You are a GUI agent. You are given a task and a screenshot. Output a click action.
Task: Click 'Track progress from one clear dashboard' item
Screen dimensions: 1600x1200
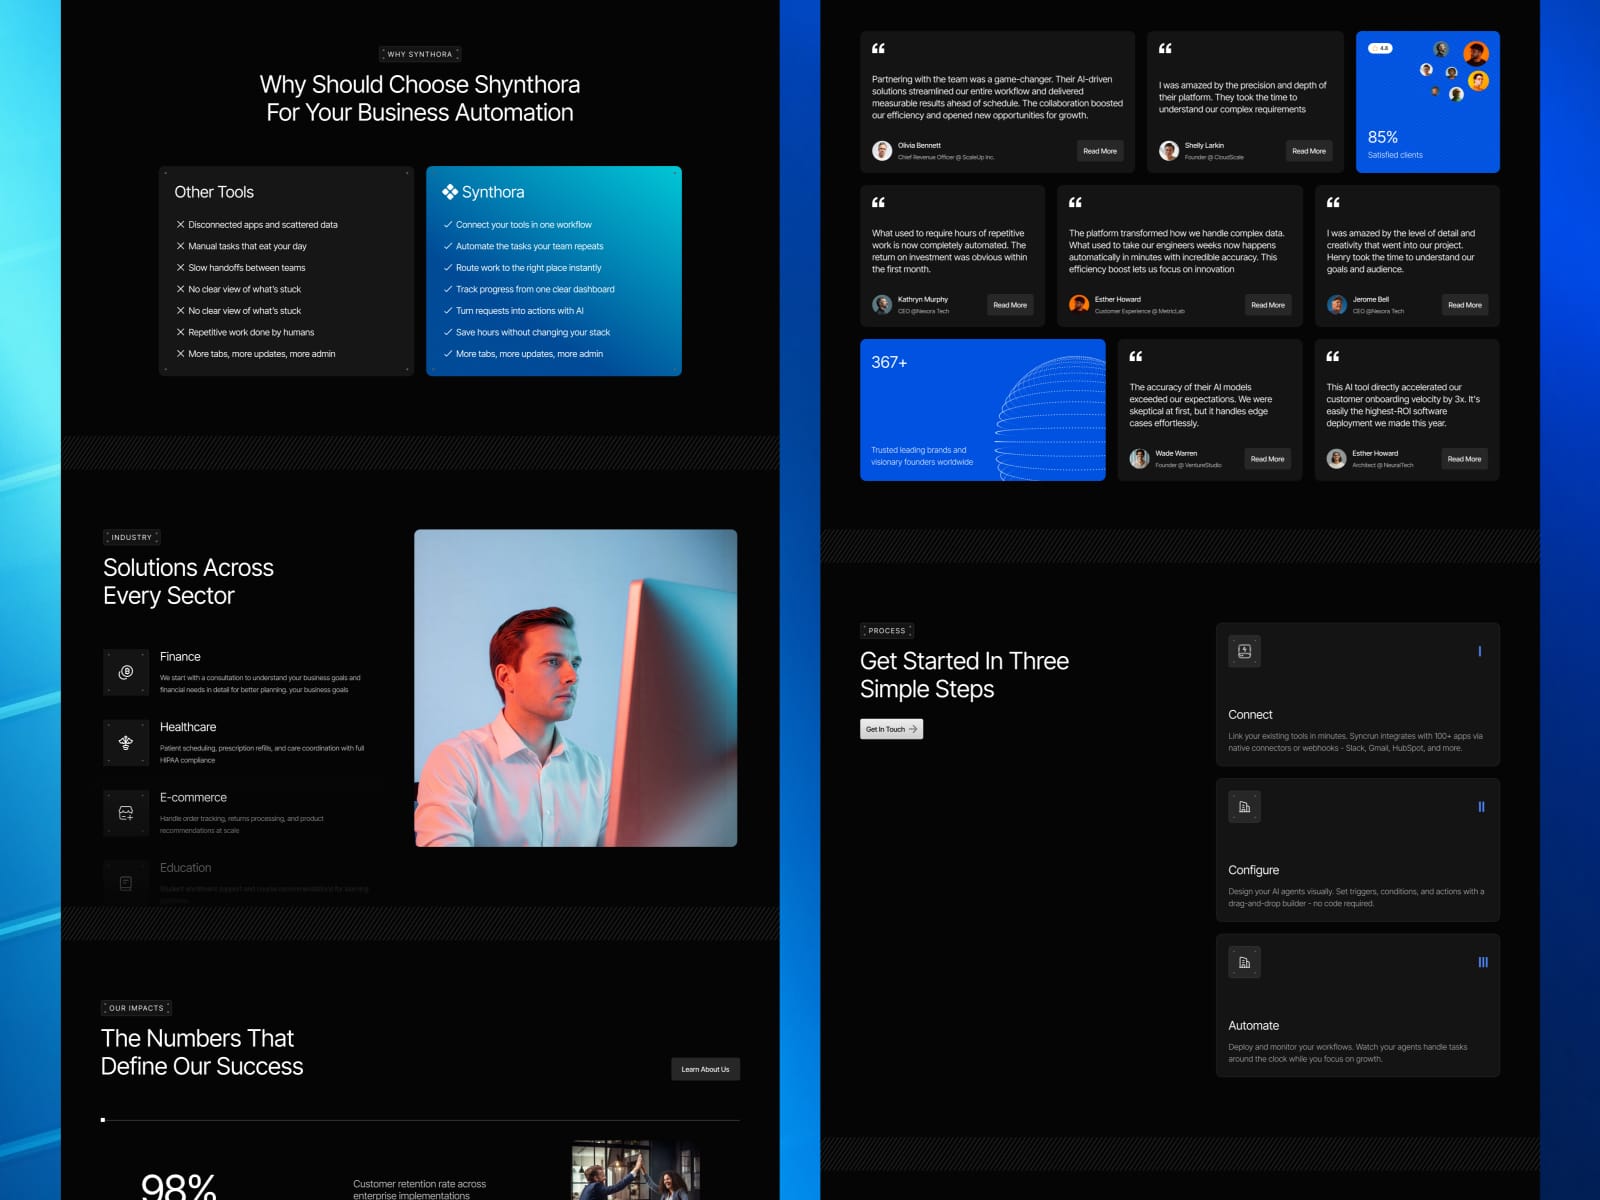pyautogui.click(x=529, y=289)
